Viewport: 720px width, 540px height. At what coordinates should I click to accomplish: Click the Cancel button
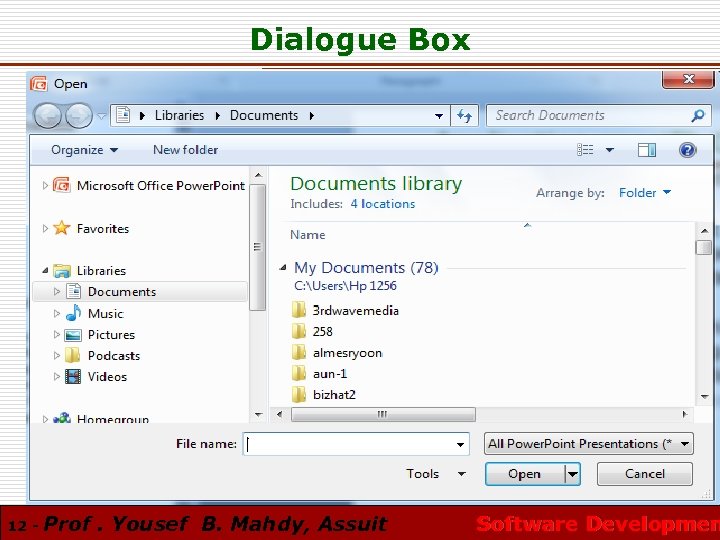point(645,473)
